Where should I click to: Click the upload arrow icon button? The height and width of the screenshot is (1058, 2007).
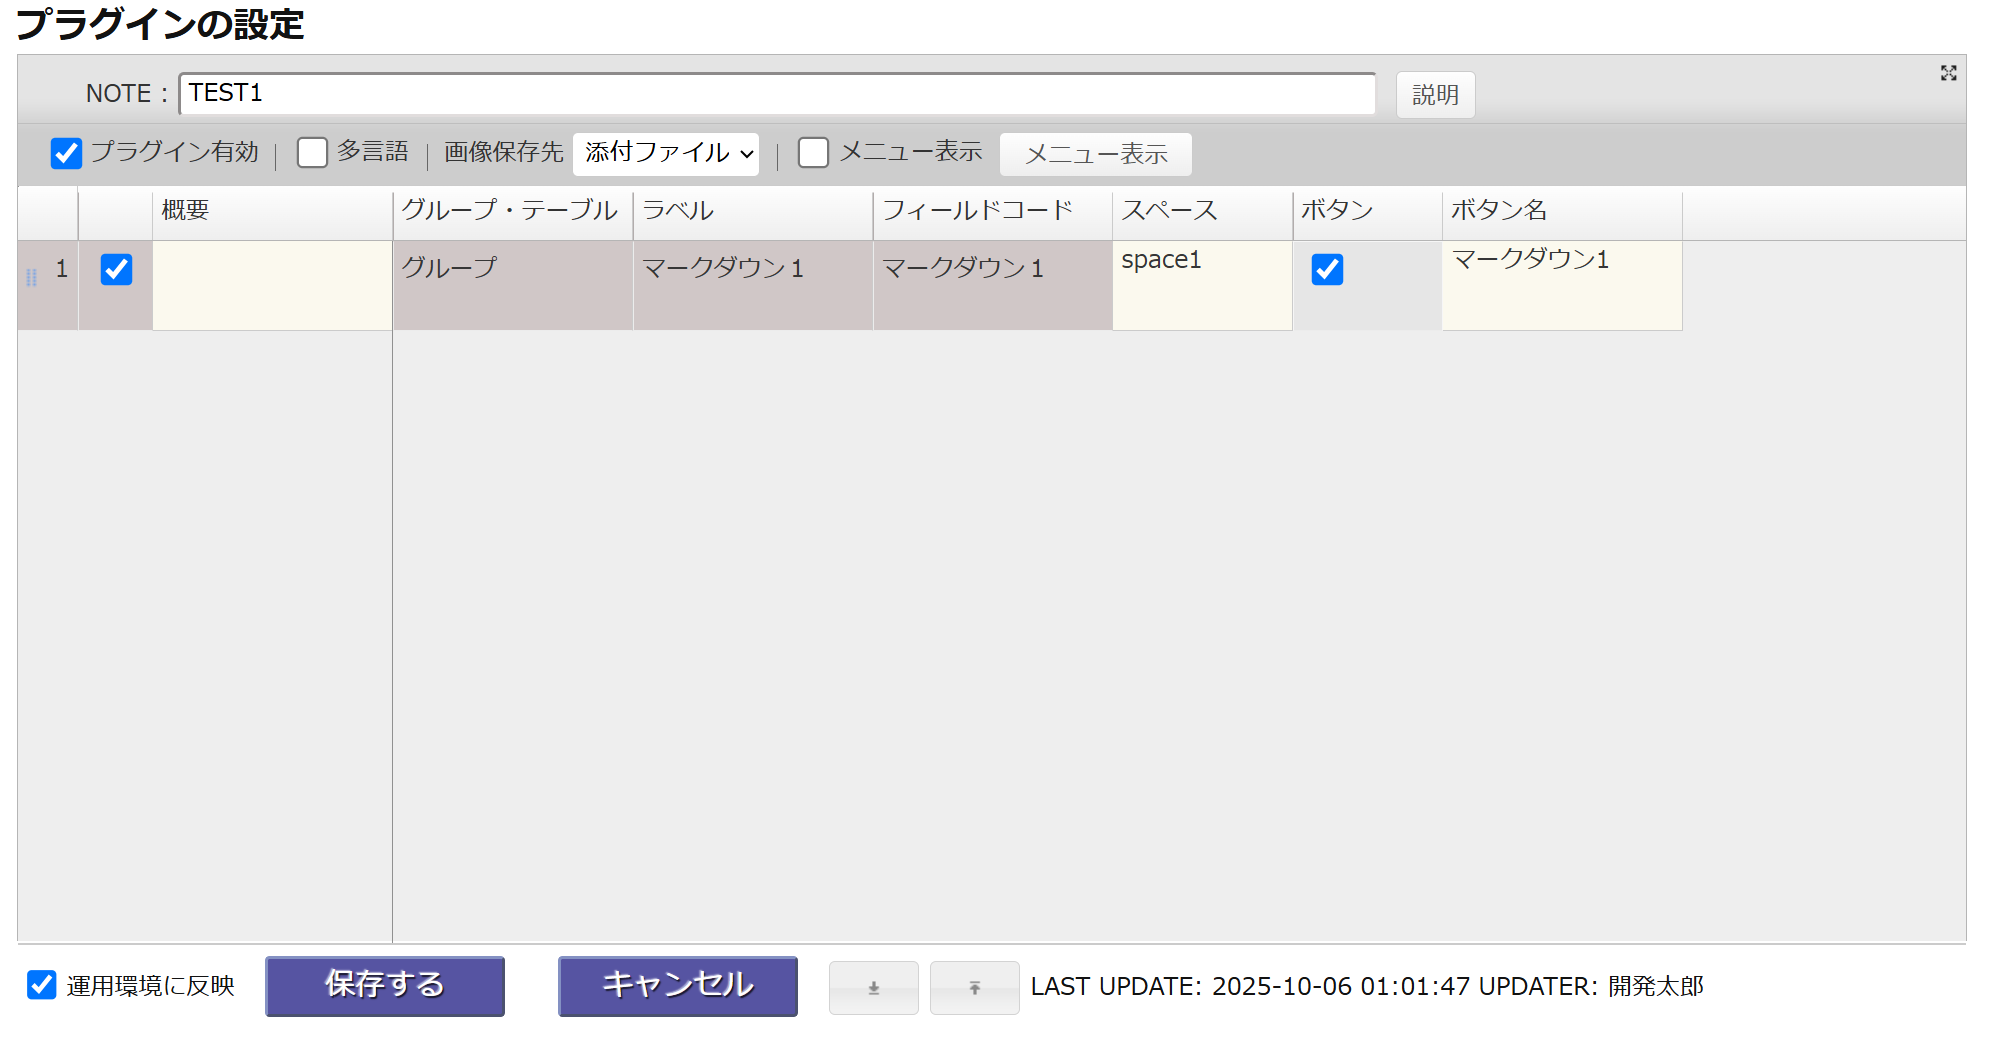pos(974,988)
